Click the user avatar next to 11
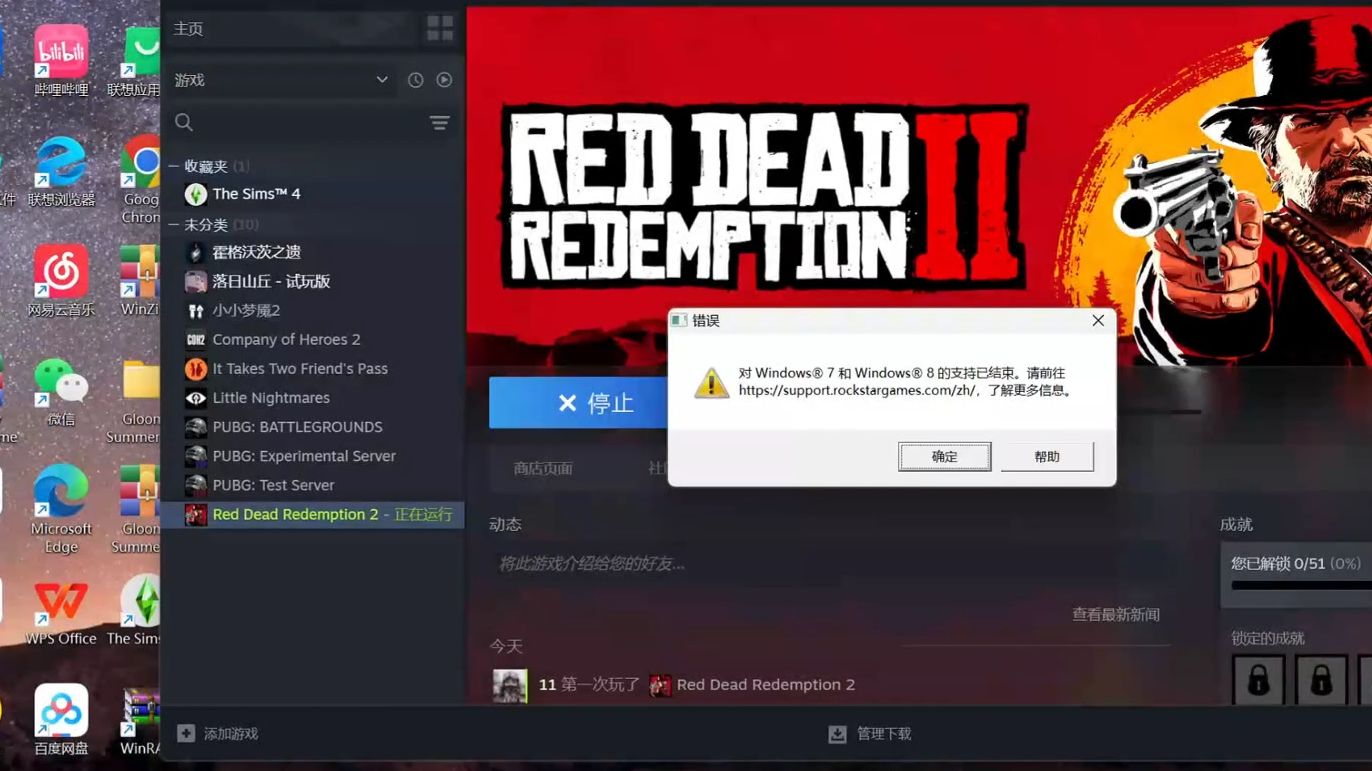The width and height of the screenshot is (1372, 771). (x=510, y=685)
